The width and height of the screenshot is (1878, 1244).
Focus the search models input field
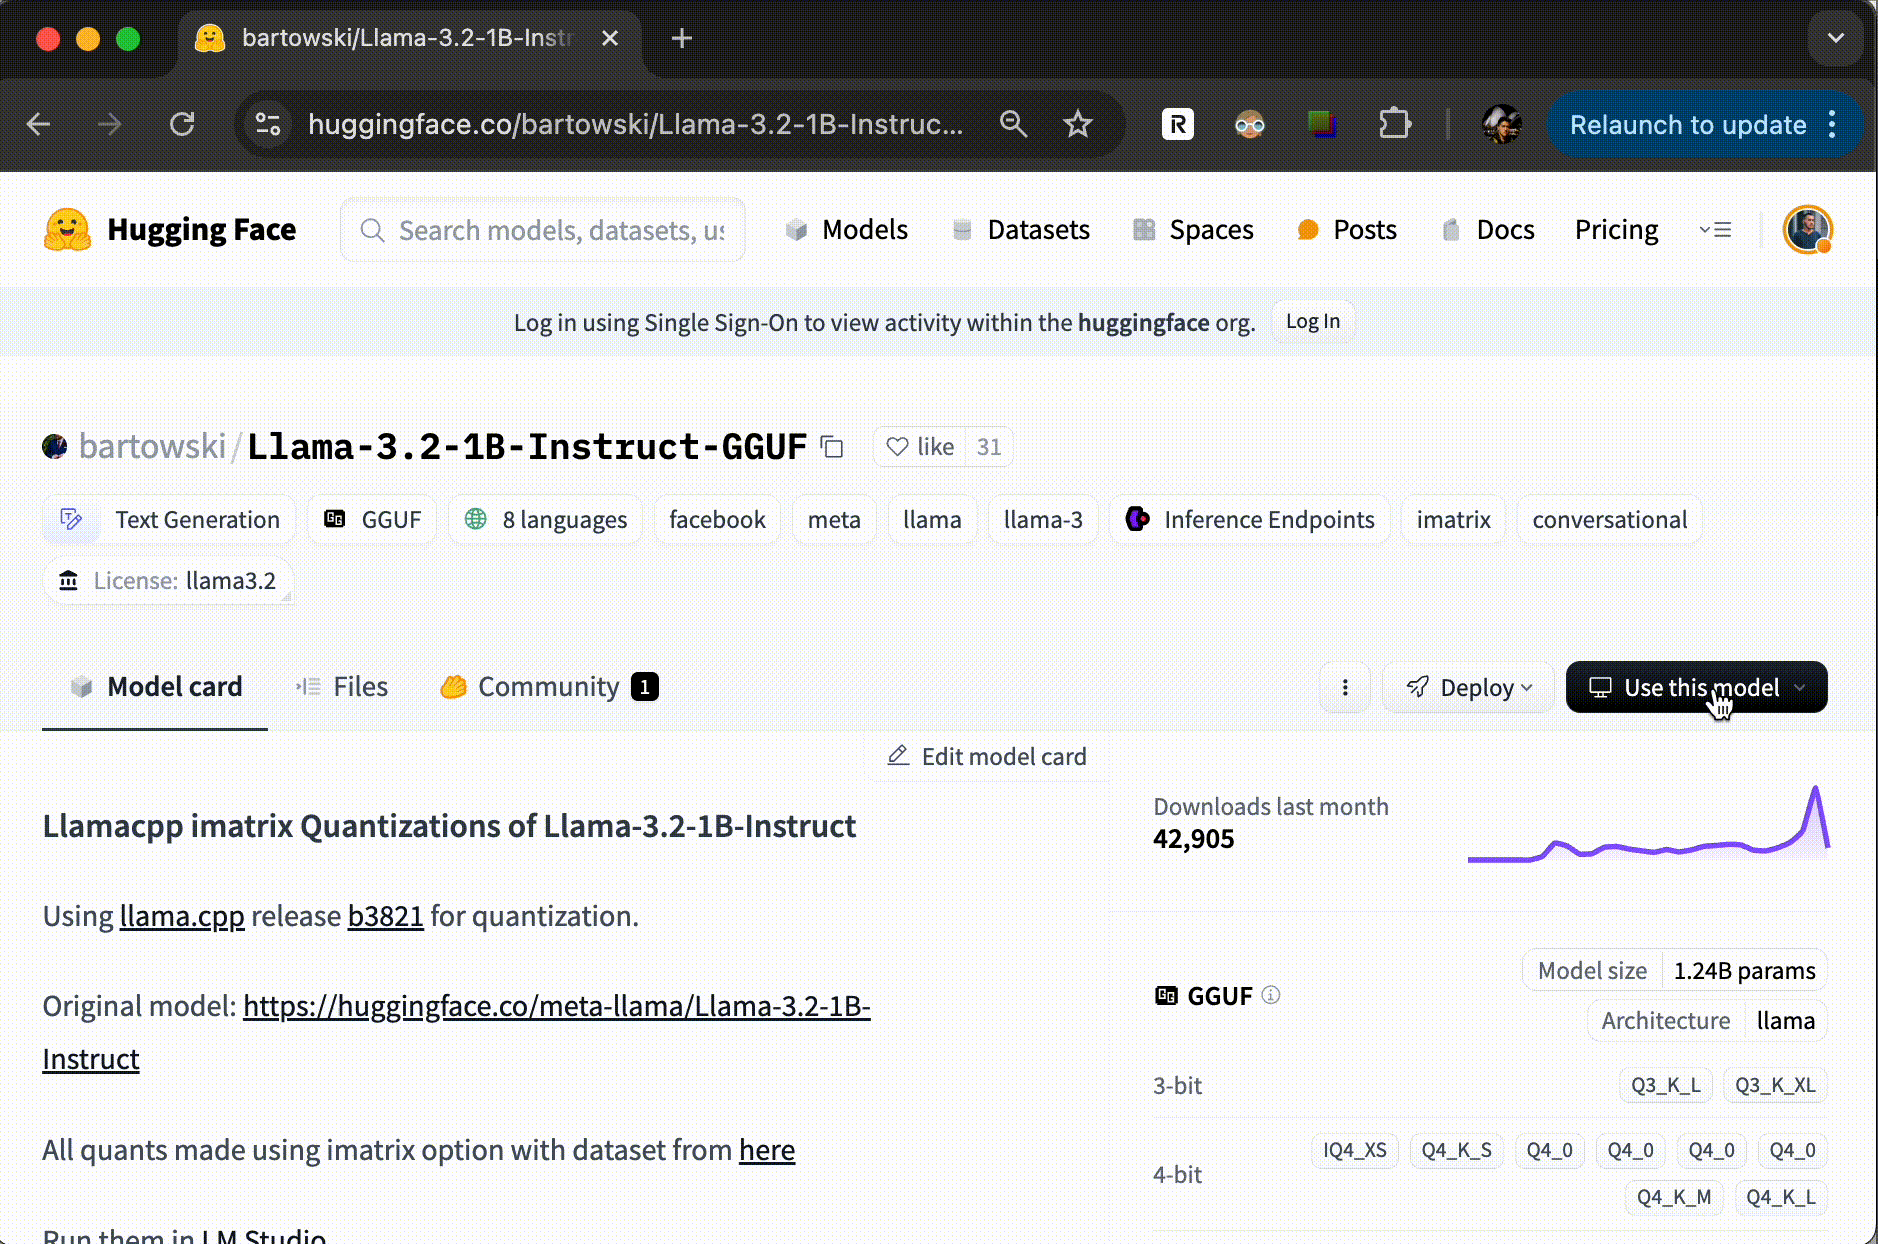(560, 230)
